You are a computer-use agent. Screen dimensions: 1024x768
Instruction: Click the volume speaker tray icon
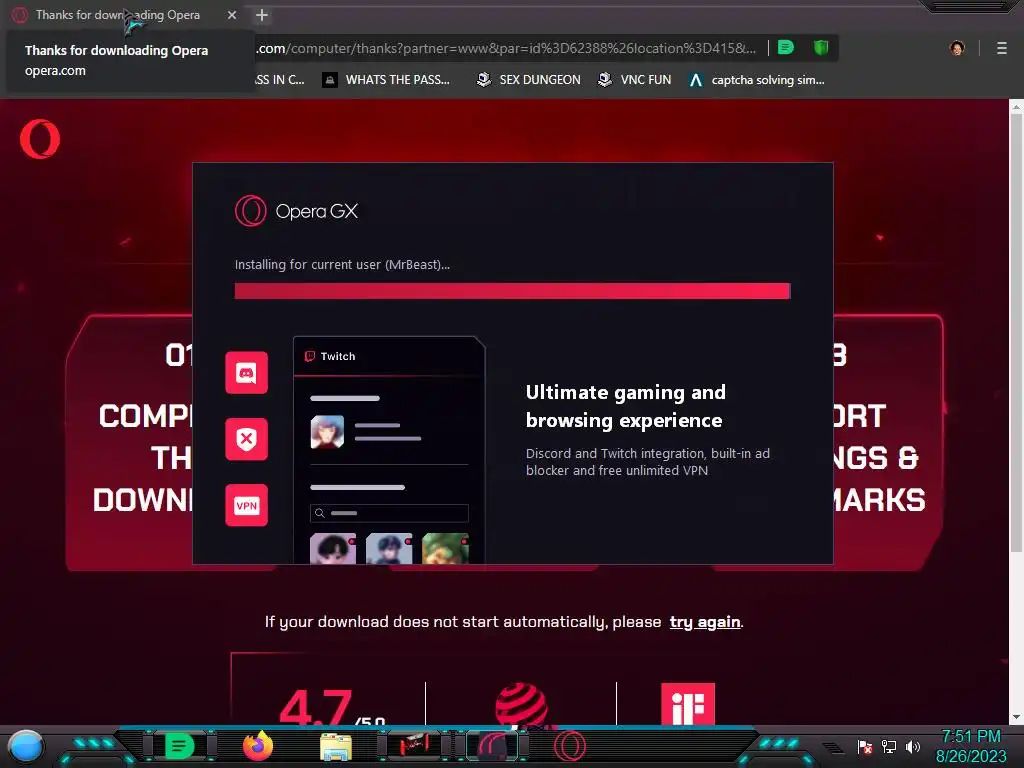coord(913,746)
